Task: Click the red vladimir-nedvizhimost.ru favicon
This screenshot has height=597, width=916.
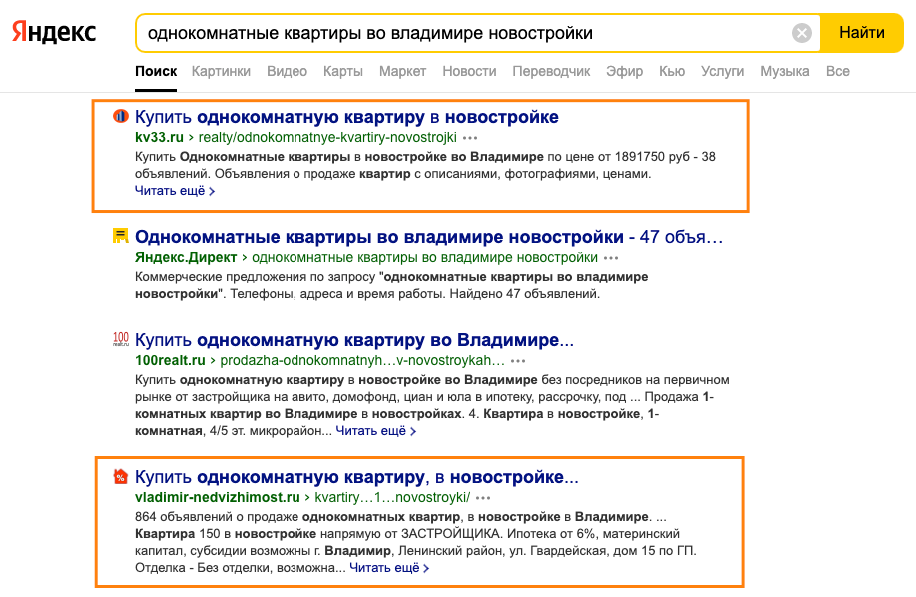Action: (121, 477)
